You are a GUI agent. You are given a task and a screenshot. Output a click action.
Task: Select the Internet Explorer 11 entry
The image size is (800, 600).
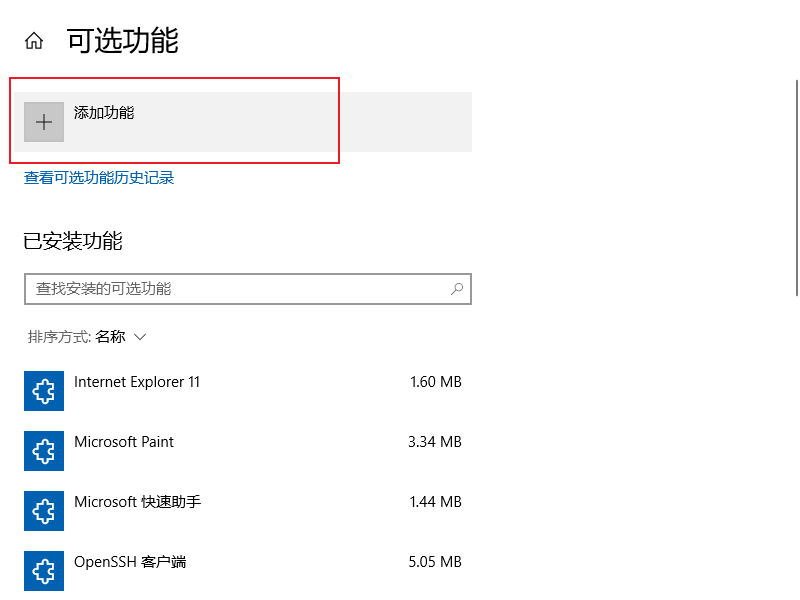click(243, 391)
